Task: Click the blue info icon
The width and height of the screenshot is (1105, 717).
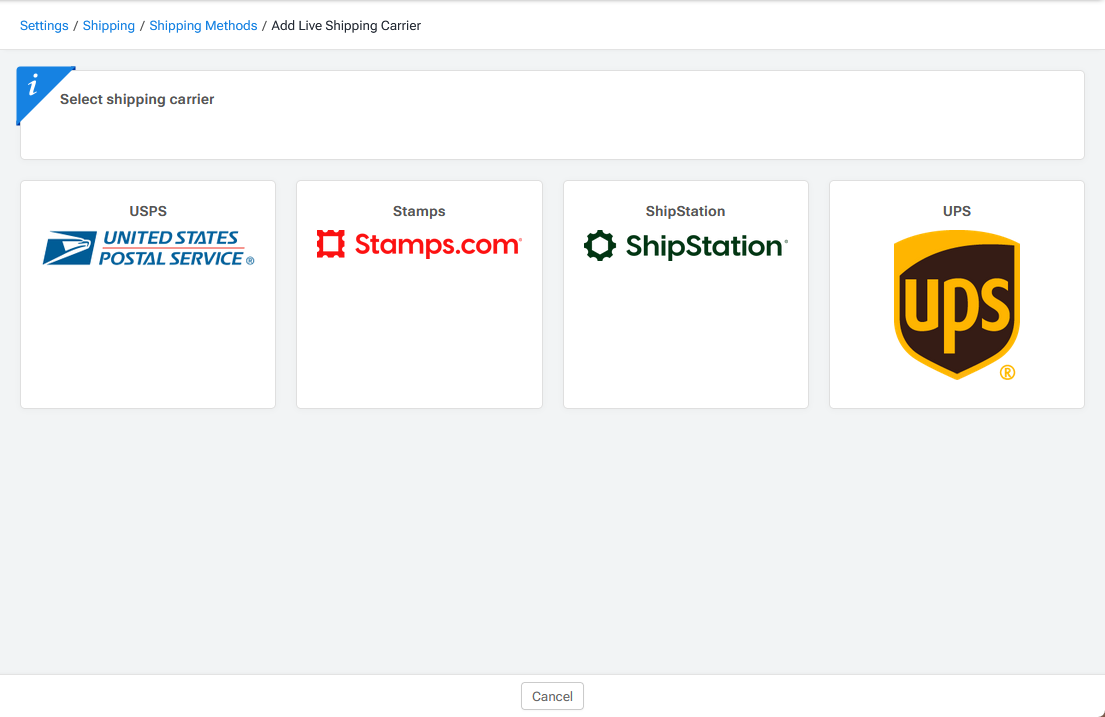Action: coord(35,87)
